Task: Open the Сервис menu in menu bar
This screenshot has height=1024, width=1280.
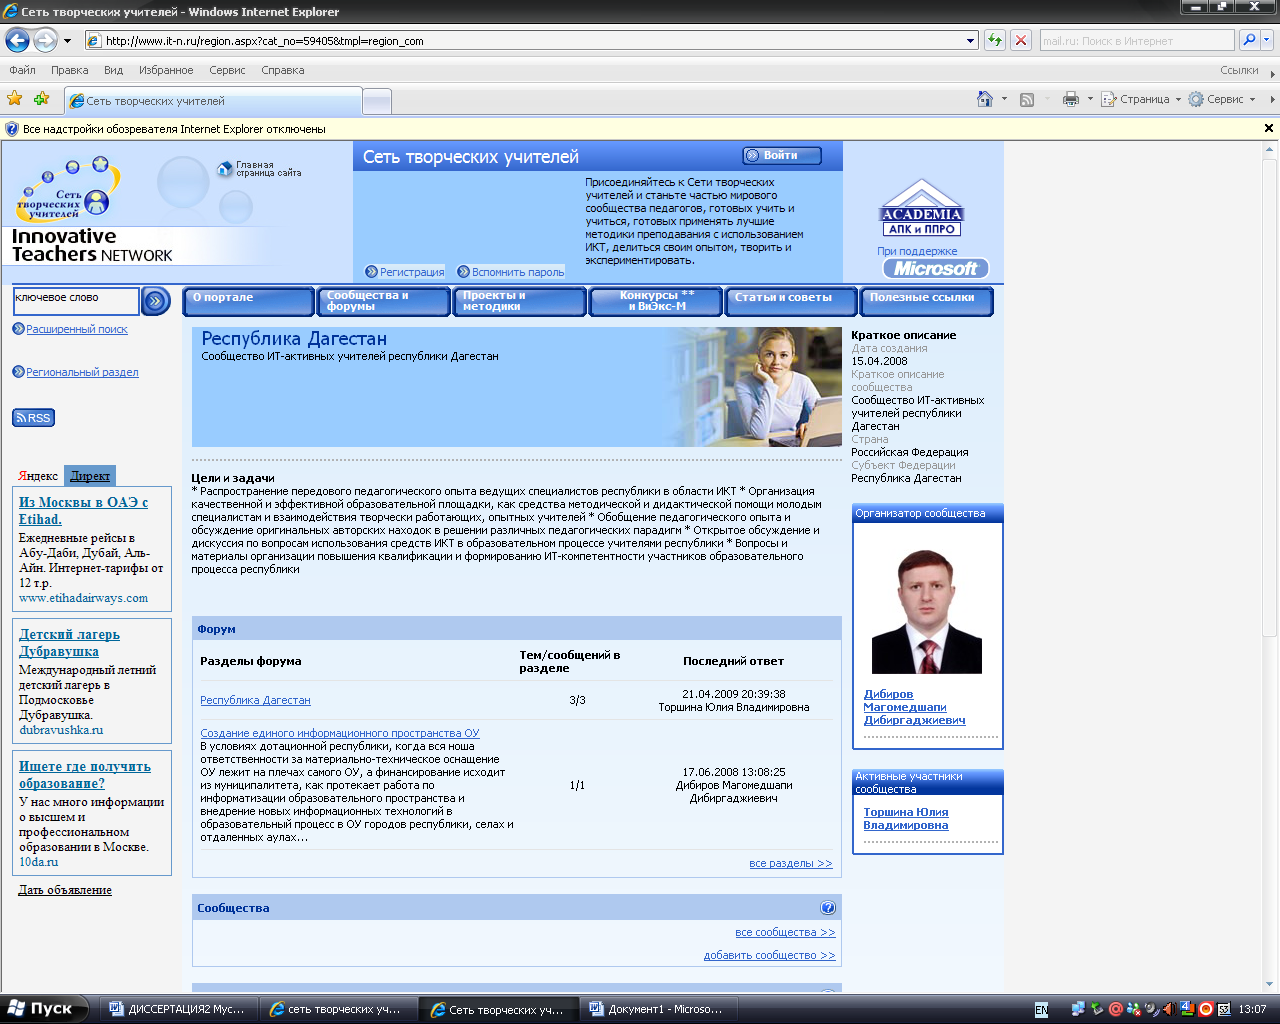Action: click(227, 70)
